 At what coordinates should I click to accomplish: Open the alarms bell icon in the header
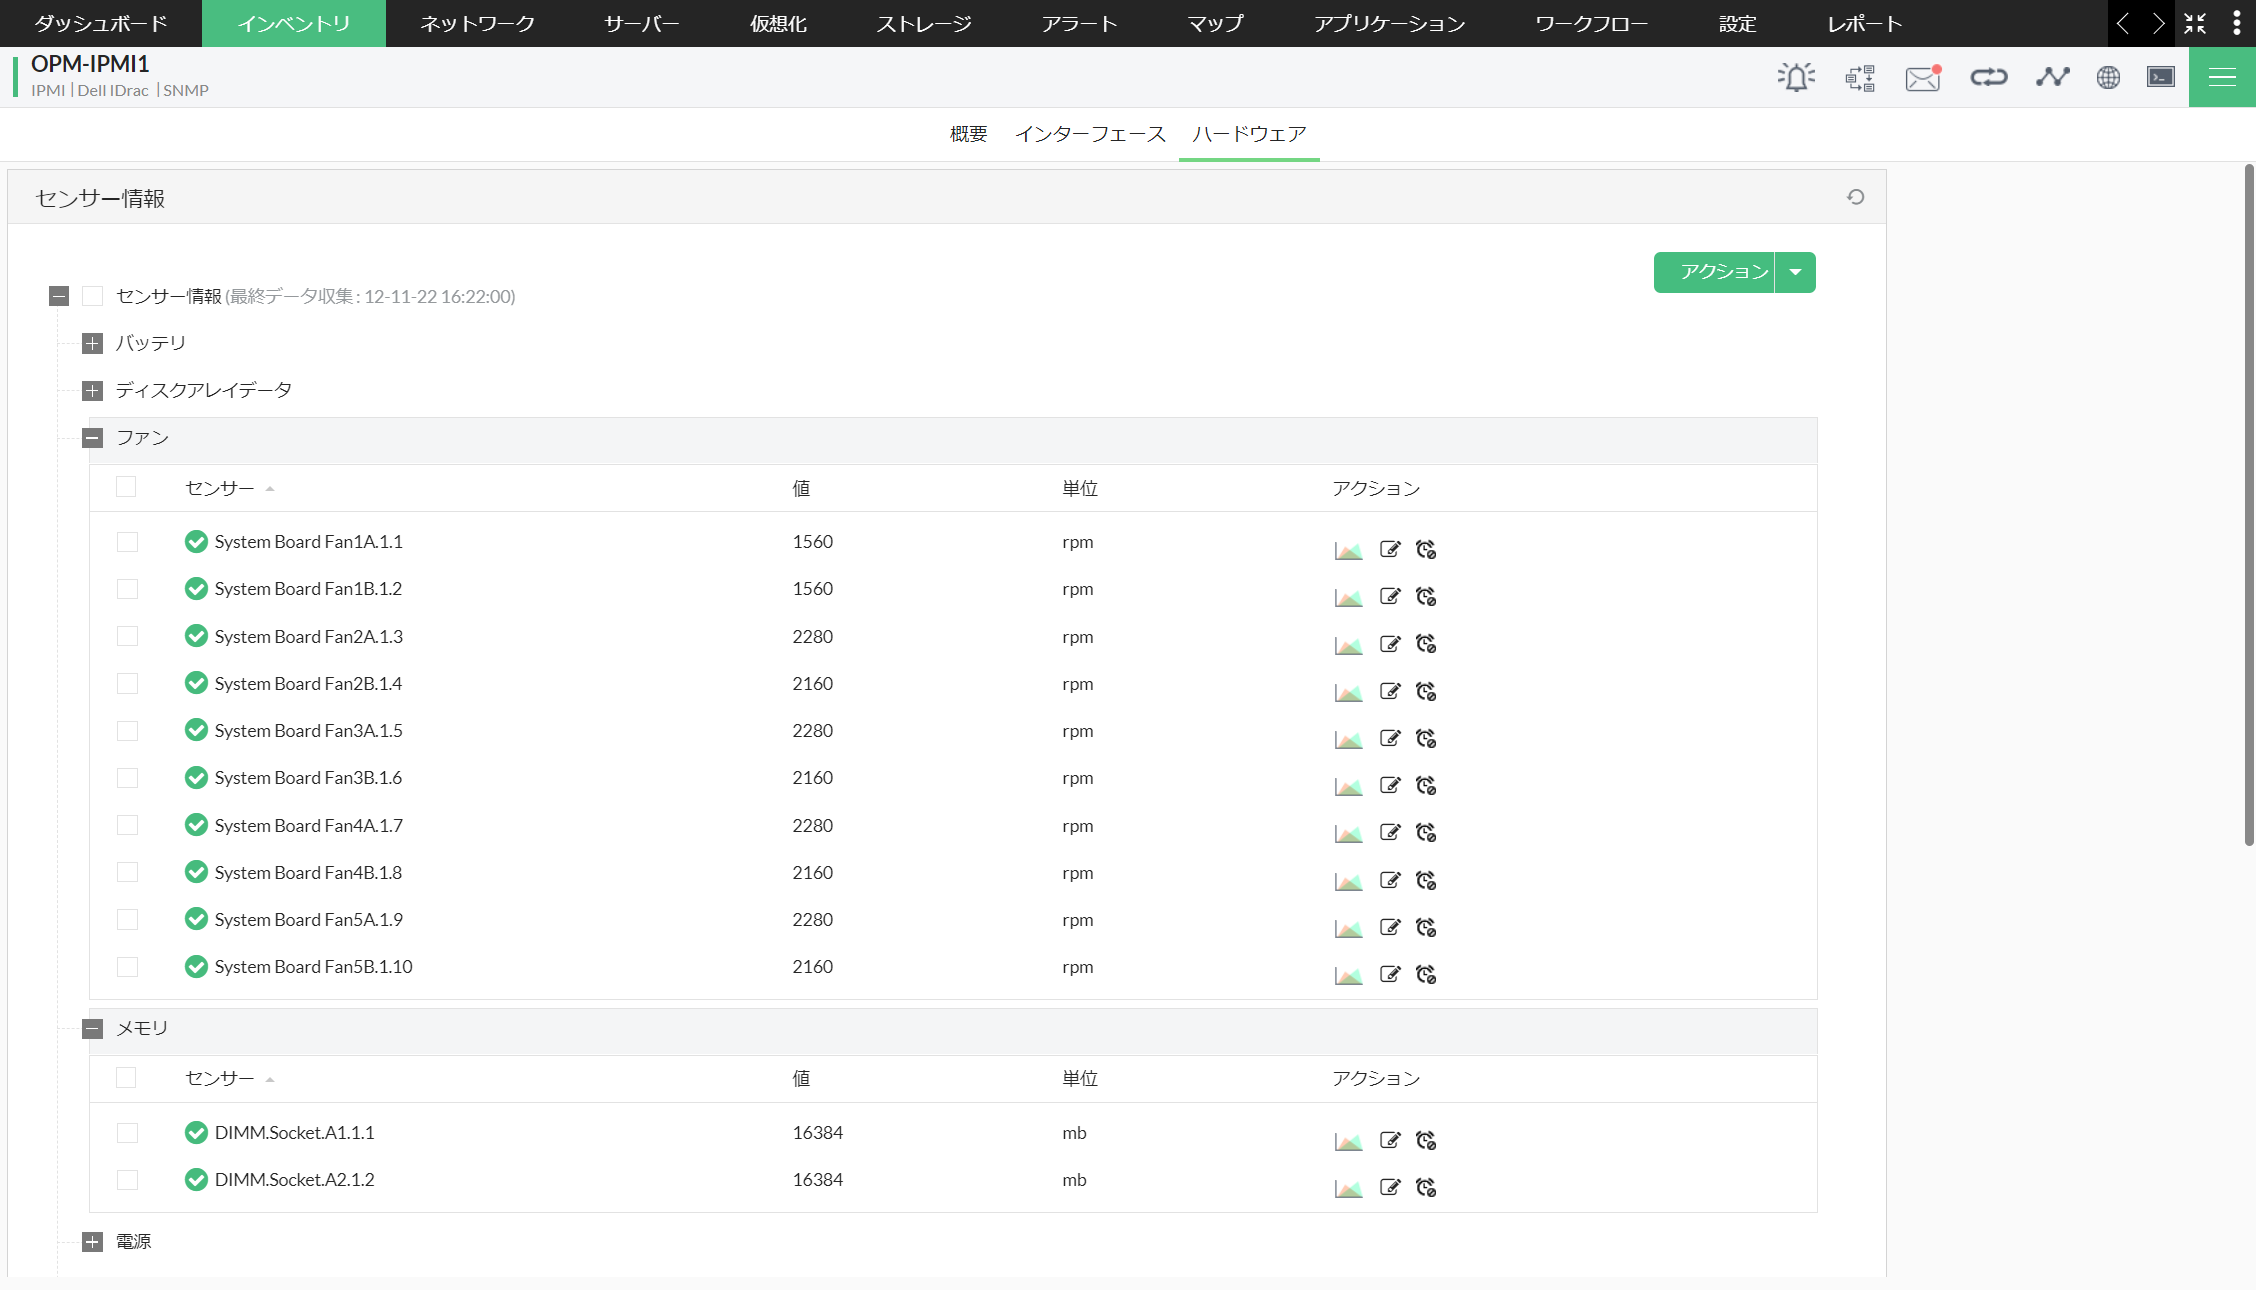(1795, 77)
